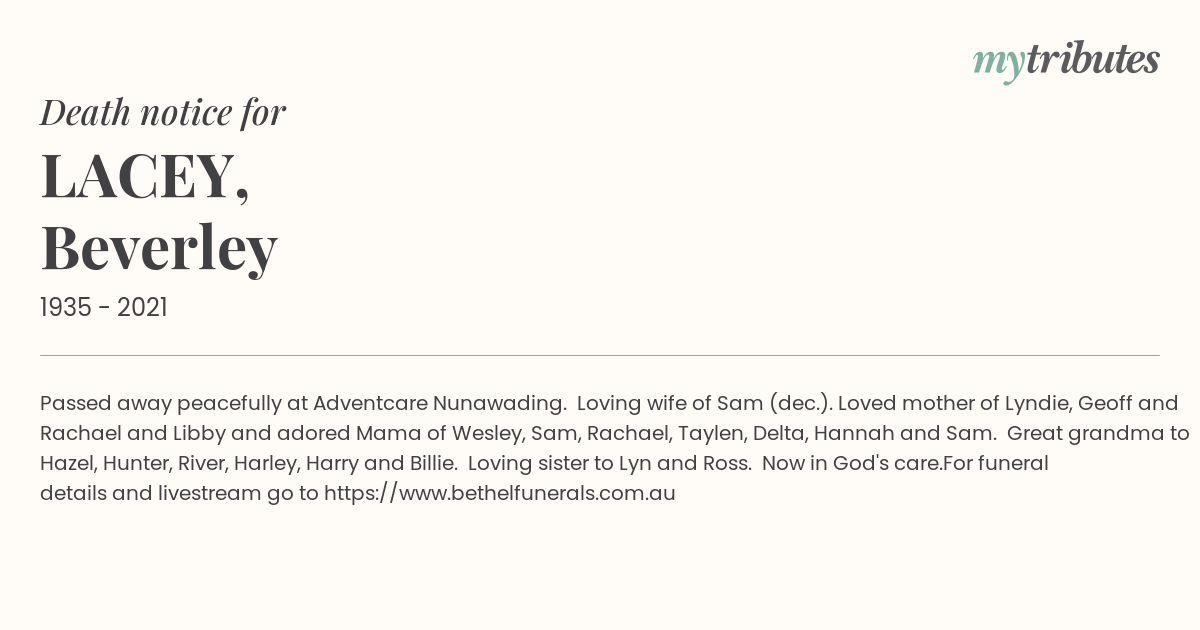1200x630 pixels.
Task: Click the first name Beverley
Action: pos(159,248)
